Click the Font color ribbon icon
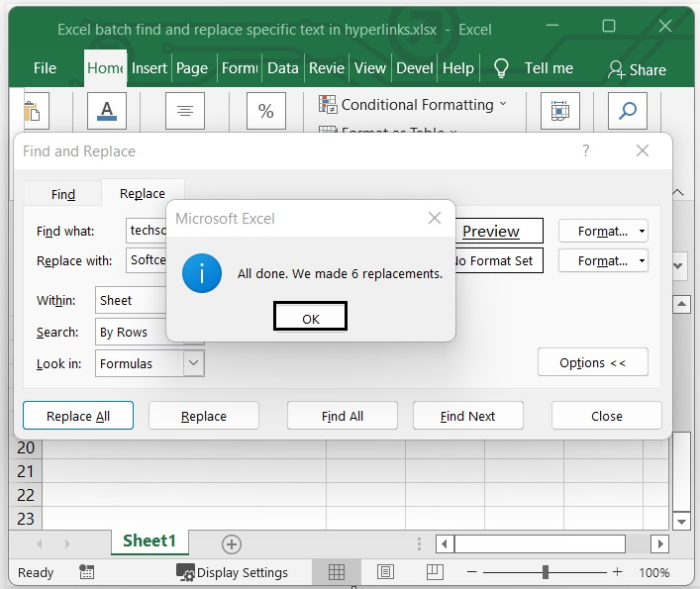 pyautogui.click(x=106, y=111)
